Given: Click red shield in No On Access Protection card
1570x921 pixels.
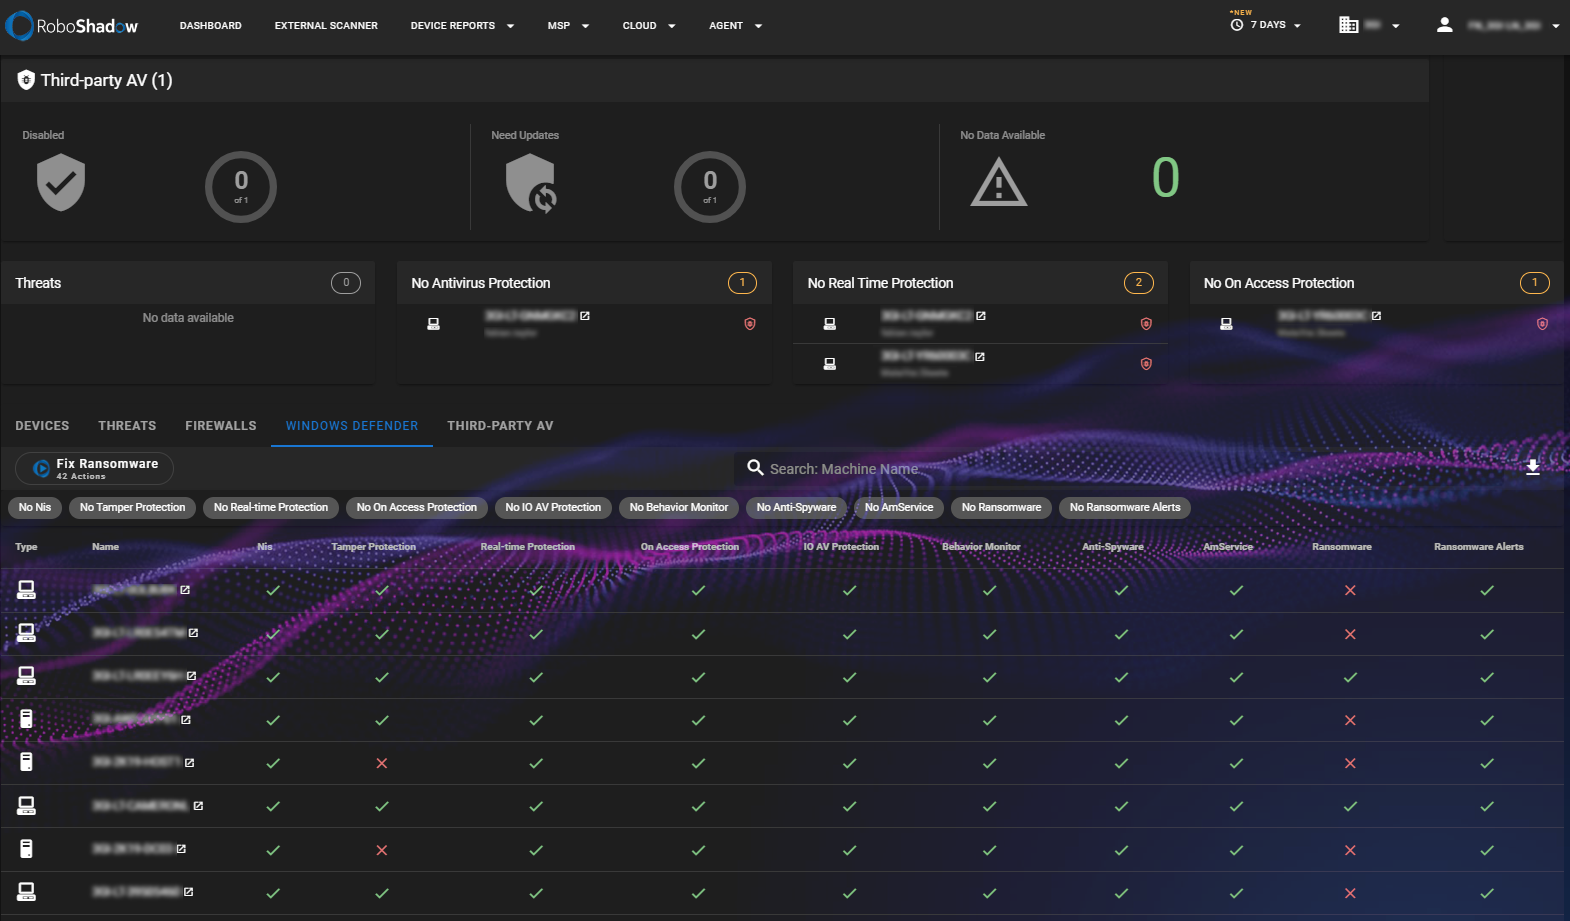Looking at the screenshot, I should point(1542,324).
